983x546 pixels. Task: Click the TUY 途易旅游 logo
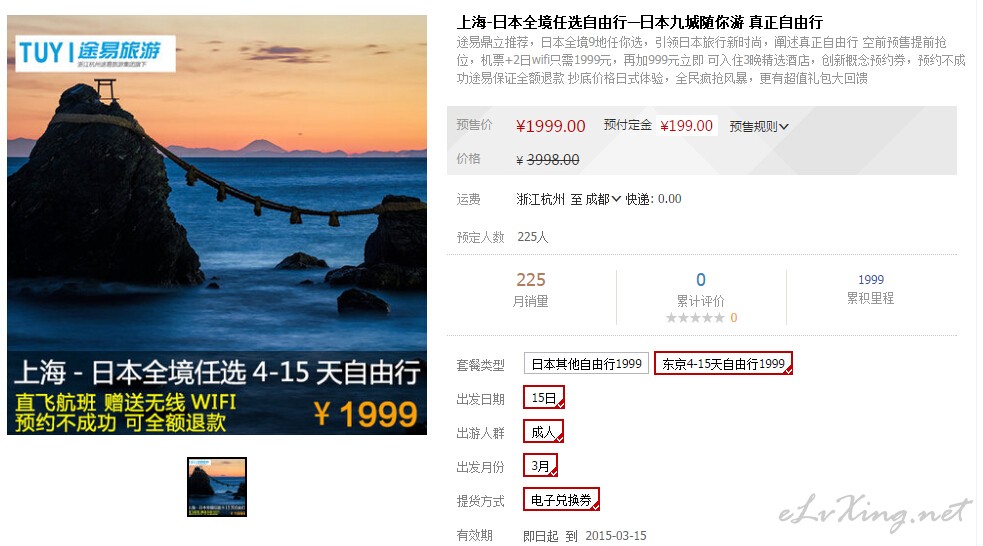click(95, 53)
